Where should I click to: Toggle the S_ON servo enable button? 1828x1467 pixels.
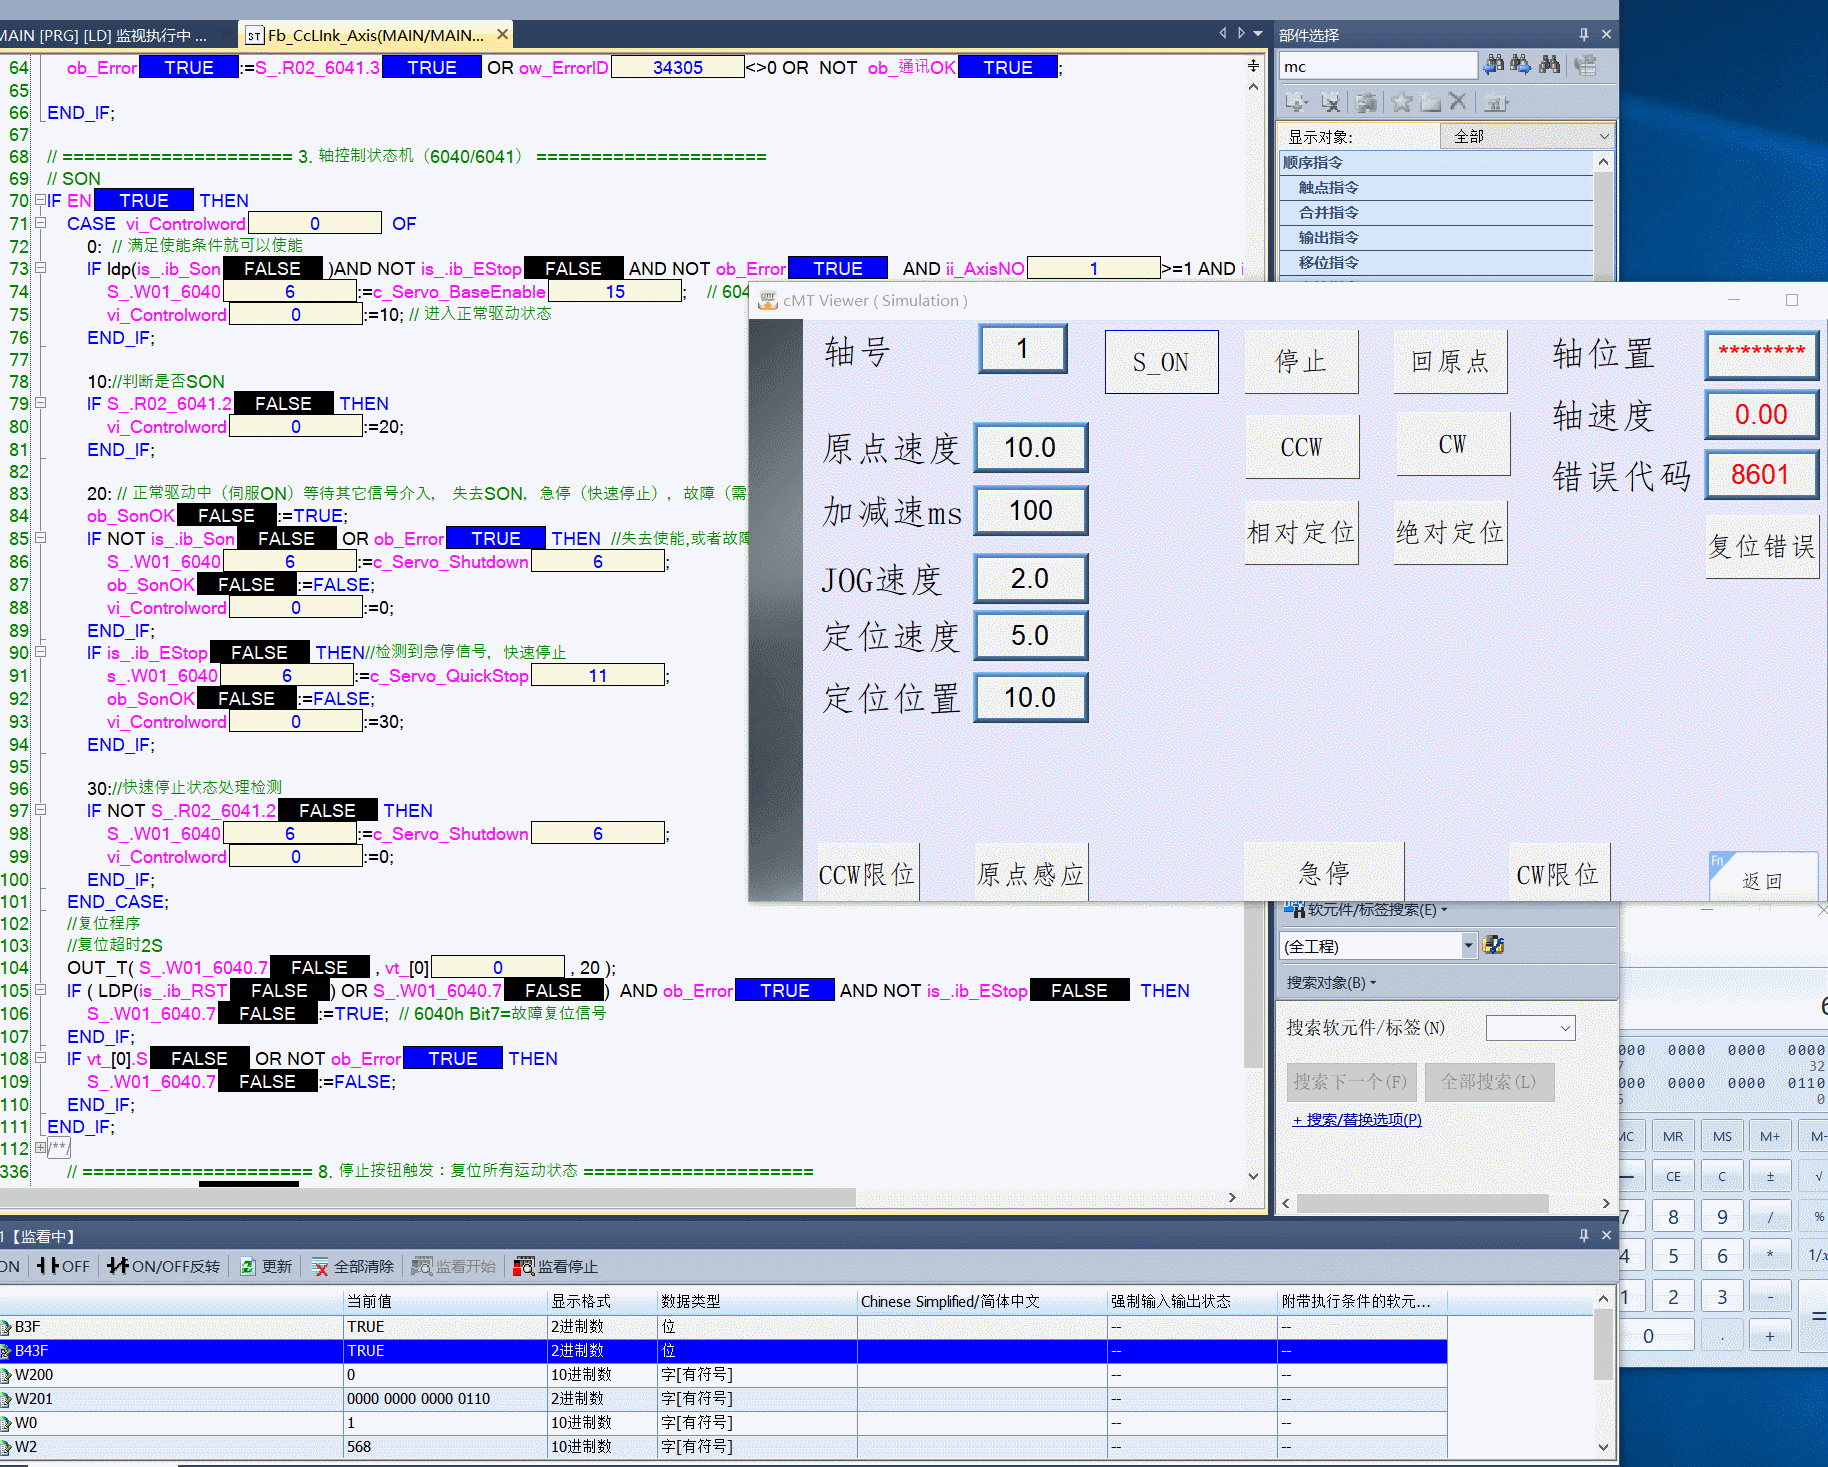point(1161,362)
